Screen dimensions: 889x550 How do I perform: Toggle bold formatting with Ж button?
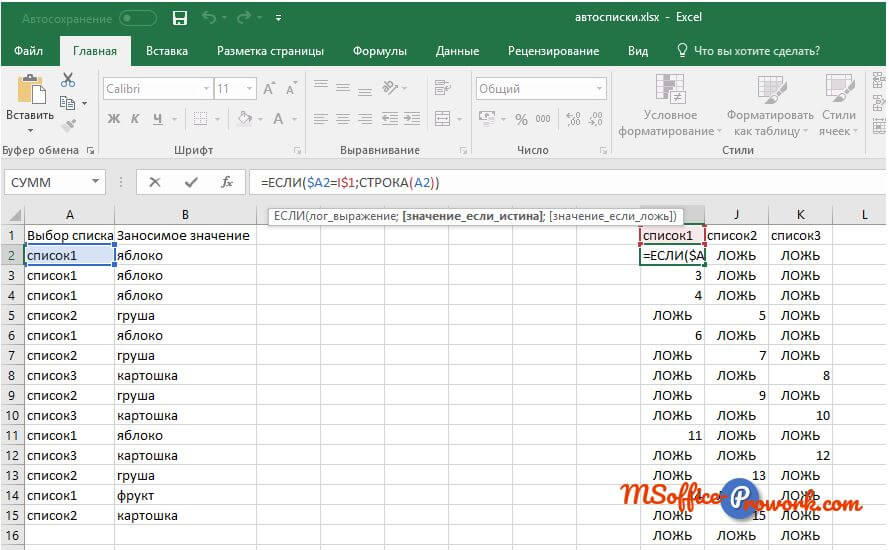point(113,119)
